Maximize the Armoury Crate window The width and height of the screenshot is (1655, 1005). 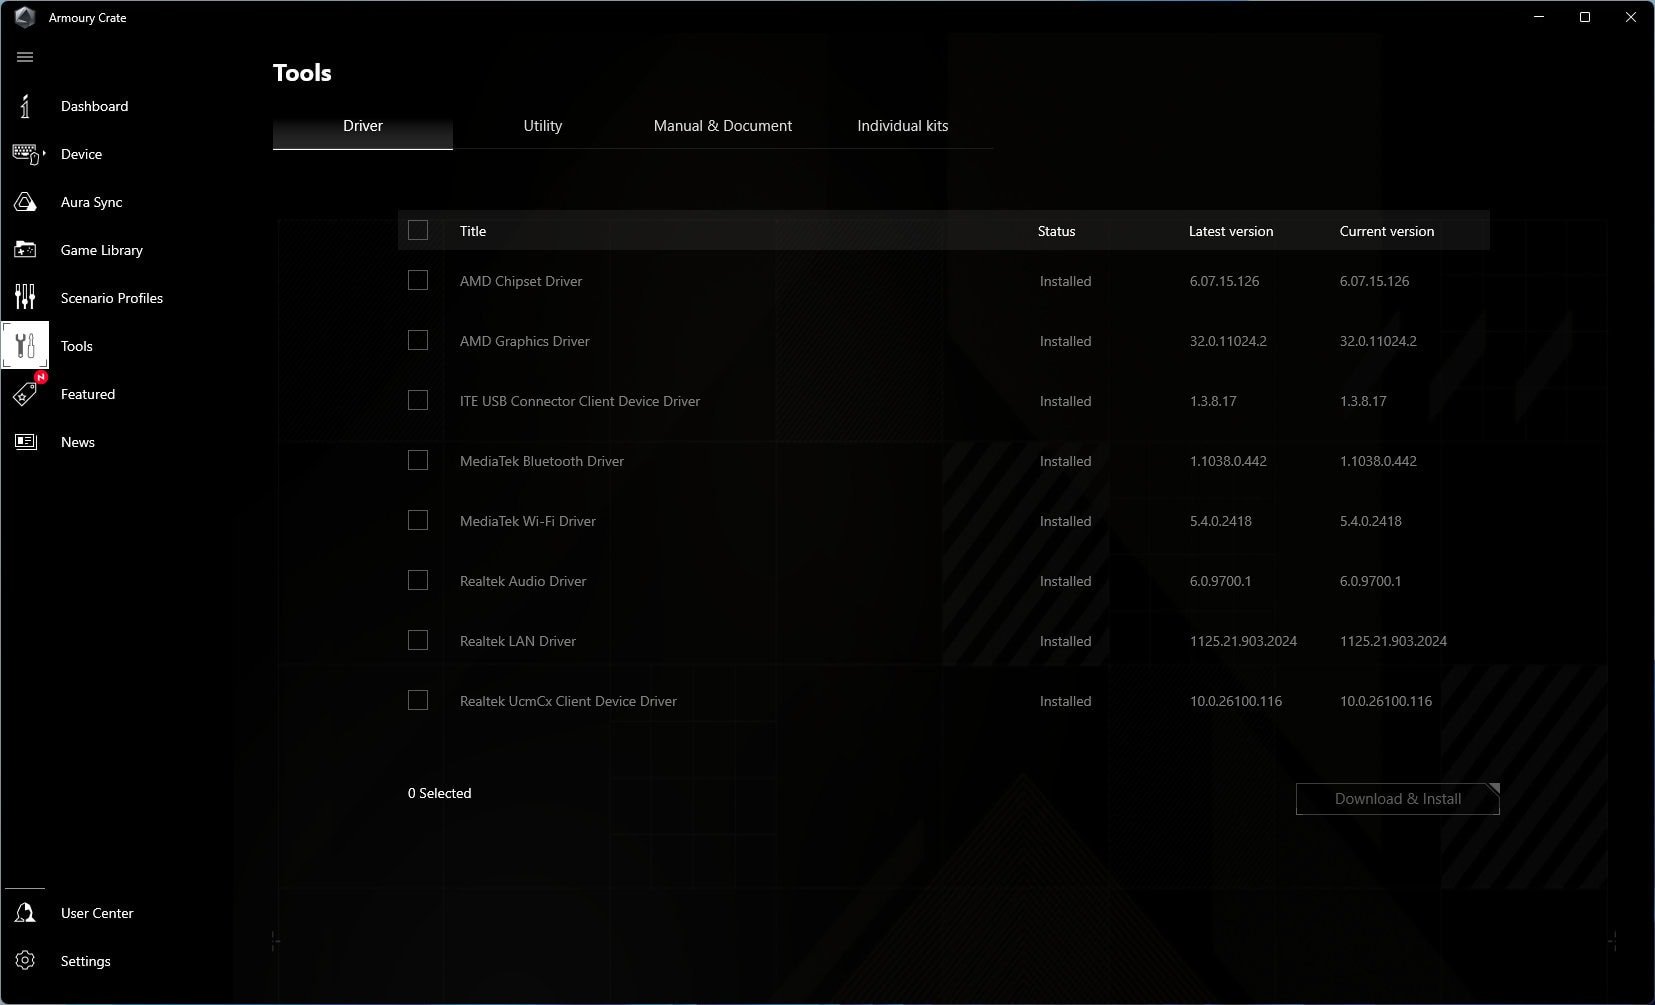[x=1585, y=17]
